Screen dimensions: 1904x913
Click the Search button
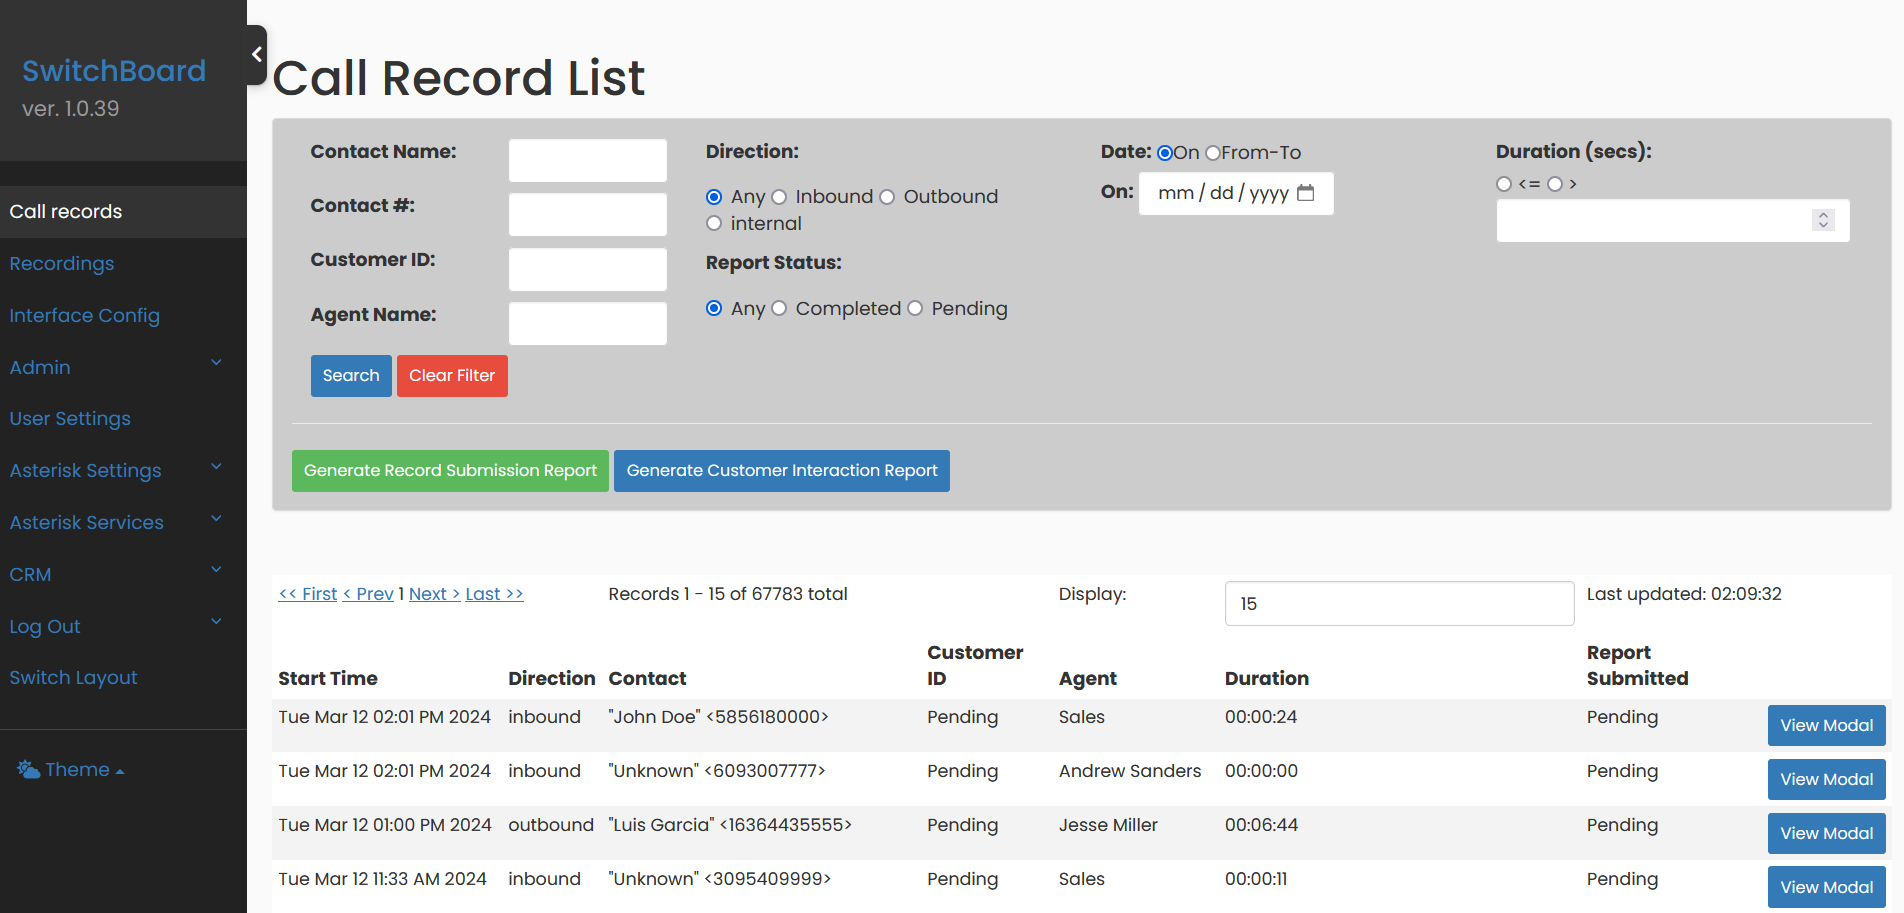click(351, 376)
